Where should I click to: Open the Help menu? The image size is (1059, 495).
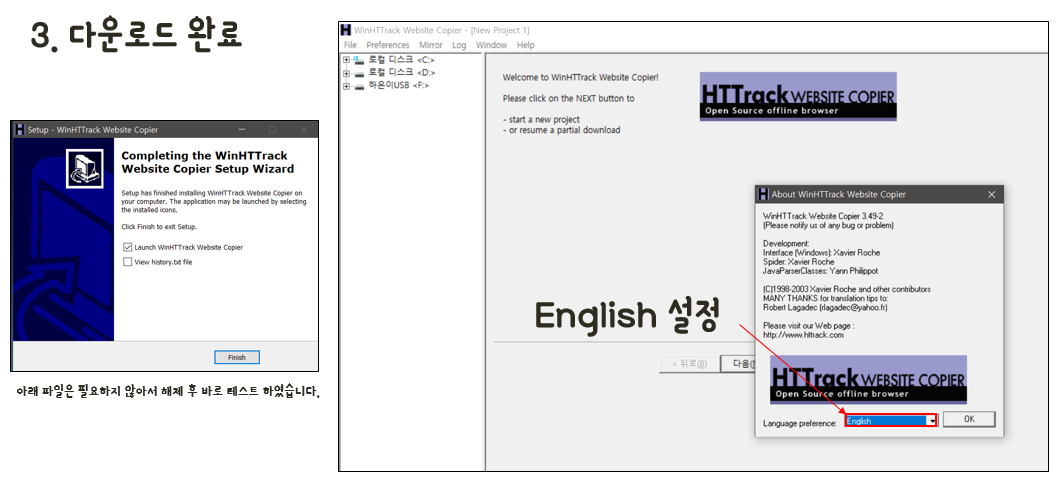point(525,45)
